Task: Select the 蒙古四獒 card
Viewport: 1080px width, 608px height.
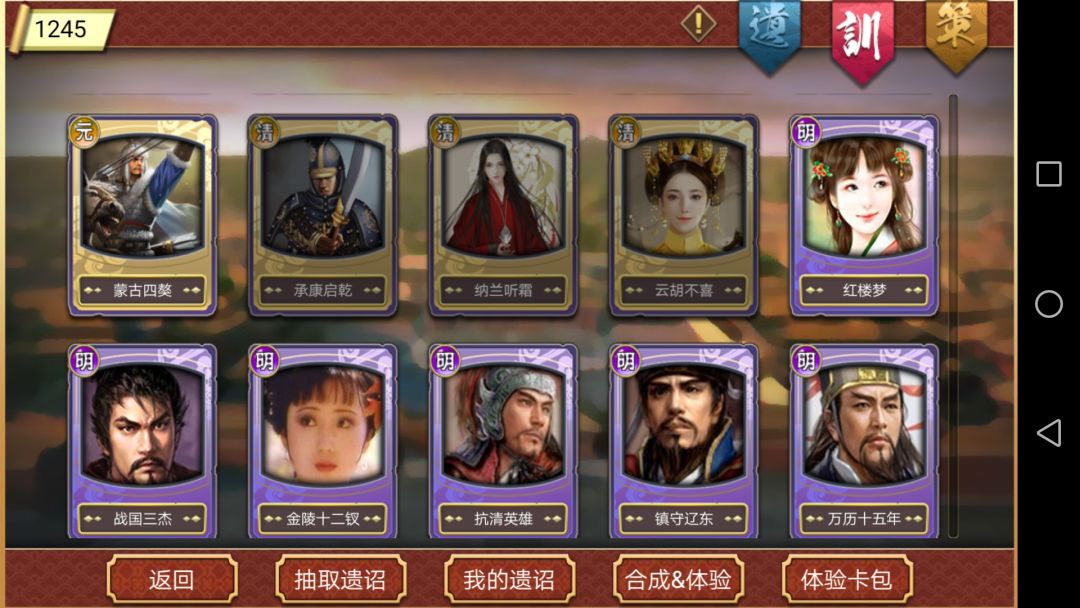Action: (143, 216)
